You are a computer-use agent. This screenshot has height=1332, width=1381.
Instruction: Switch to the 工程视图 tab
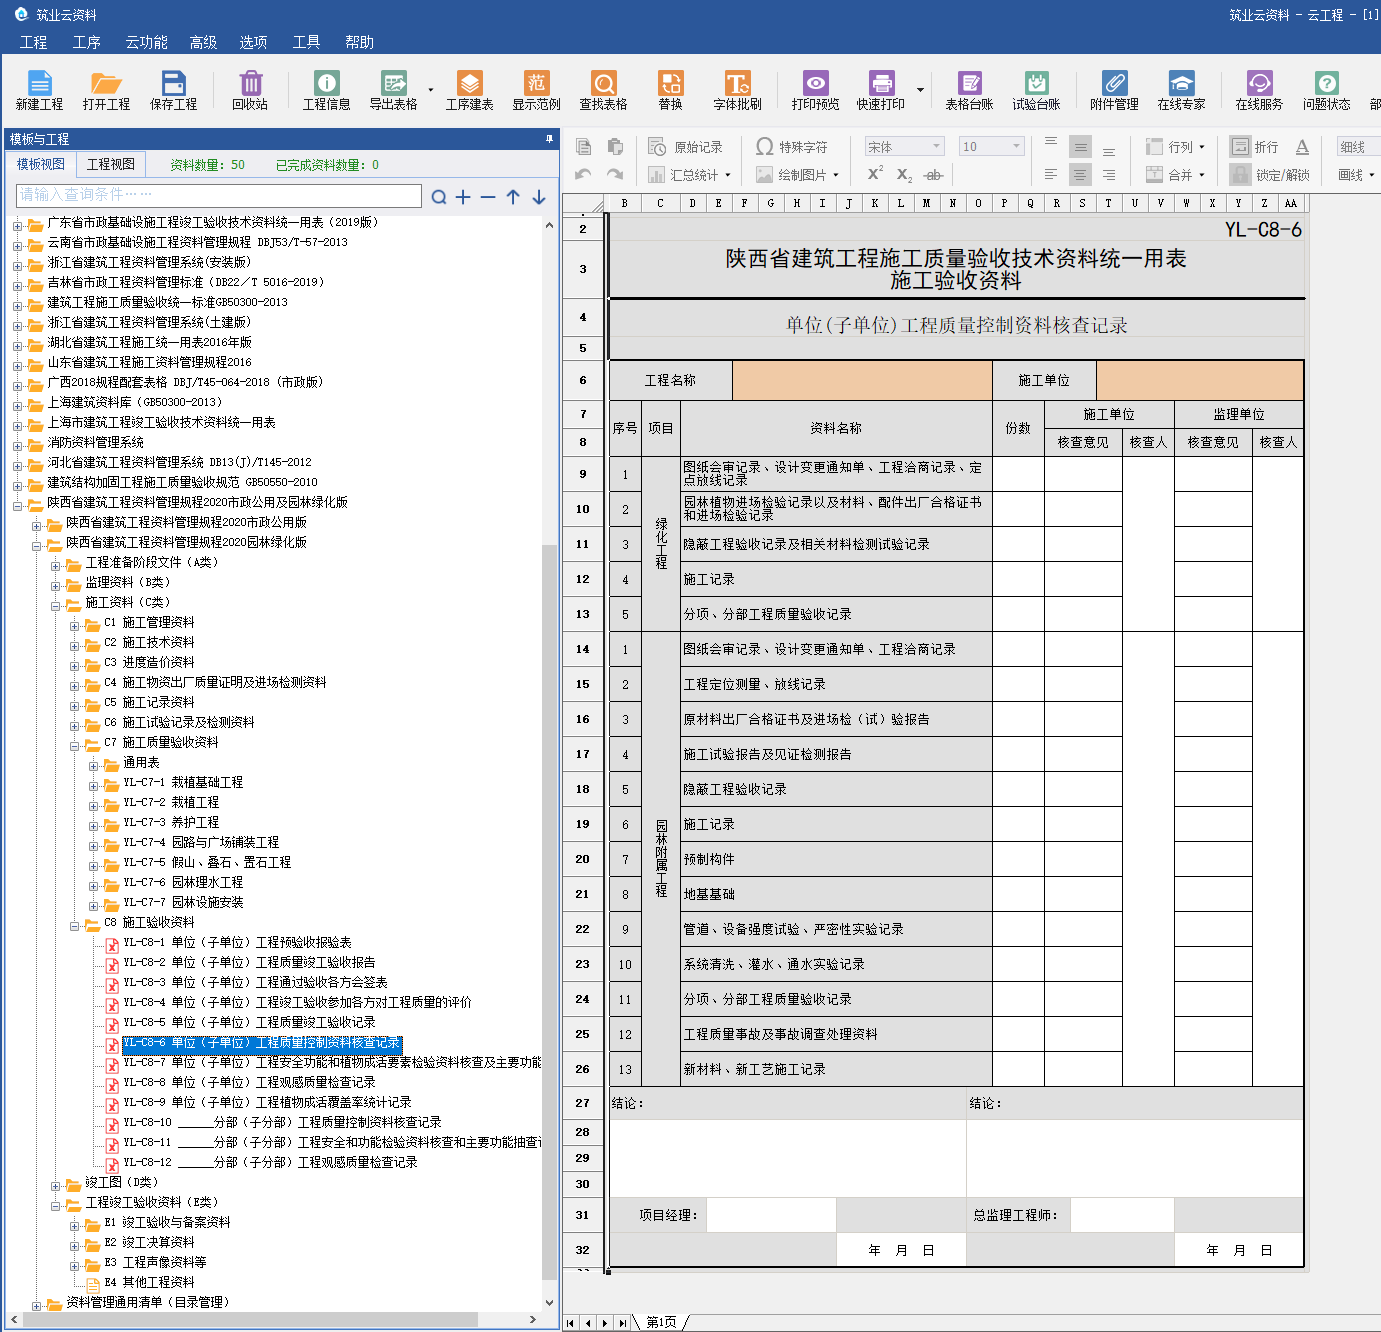pyautogui.click(x=110, y=164)
